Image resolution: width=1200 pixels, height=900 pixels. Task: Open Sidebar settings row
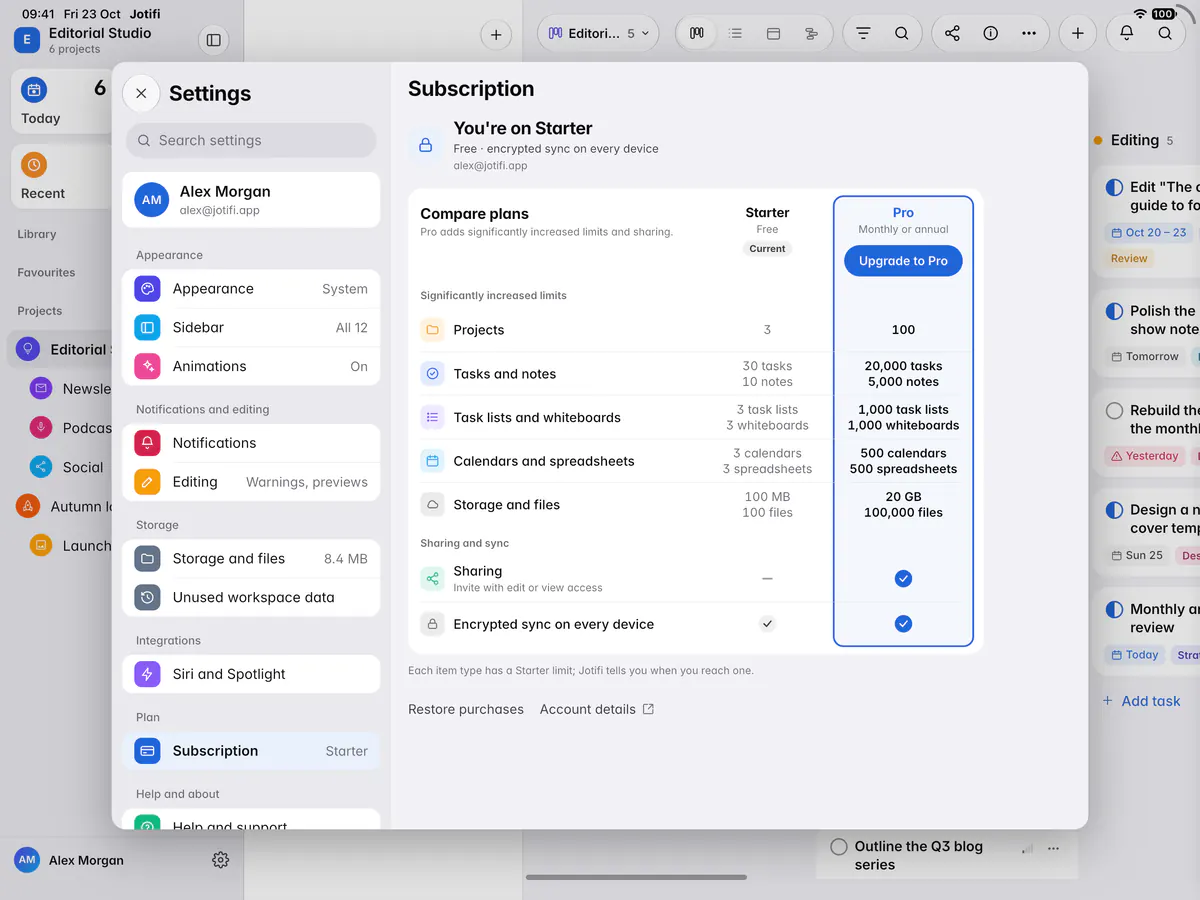click(x=251, y=327)
